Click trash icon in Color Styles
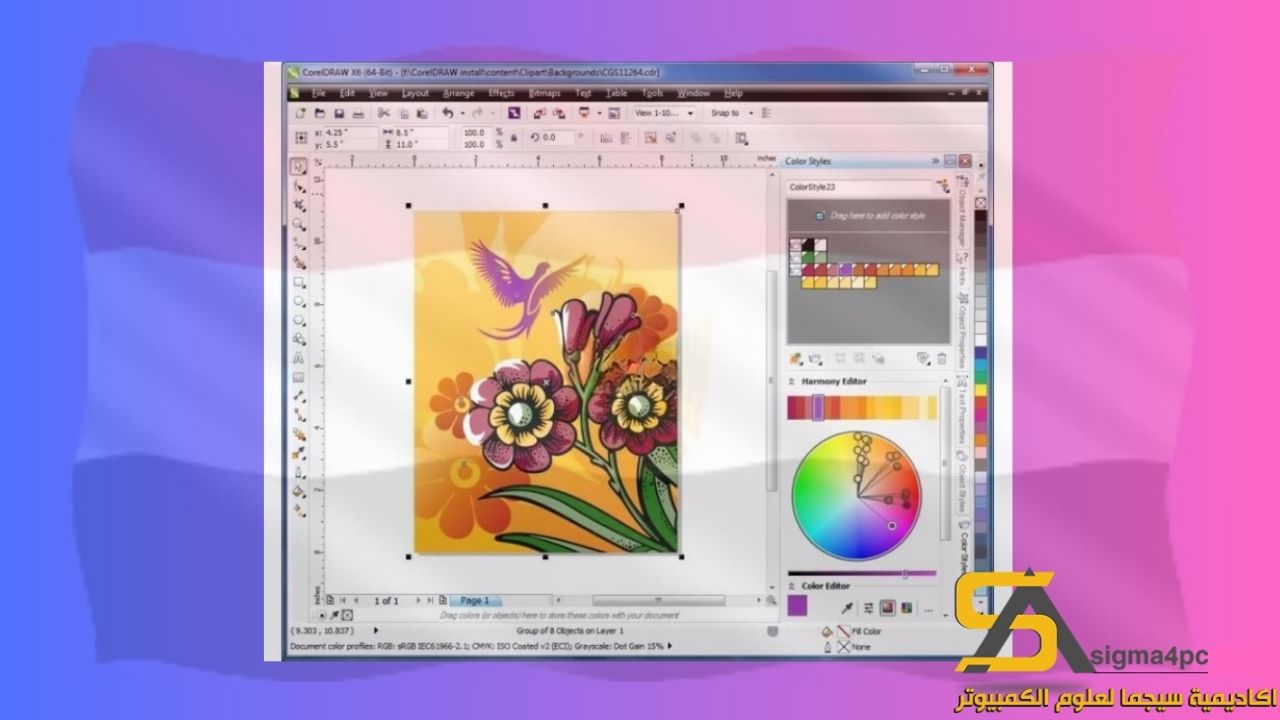 click(x=941, y=358)
